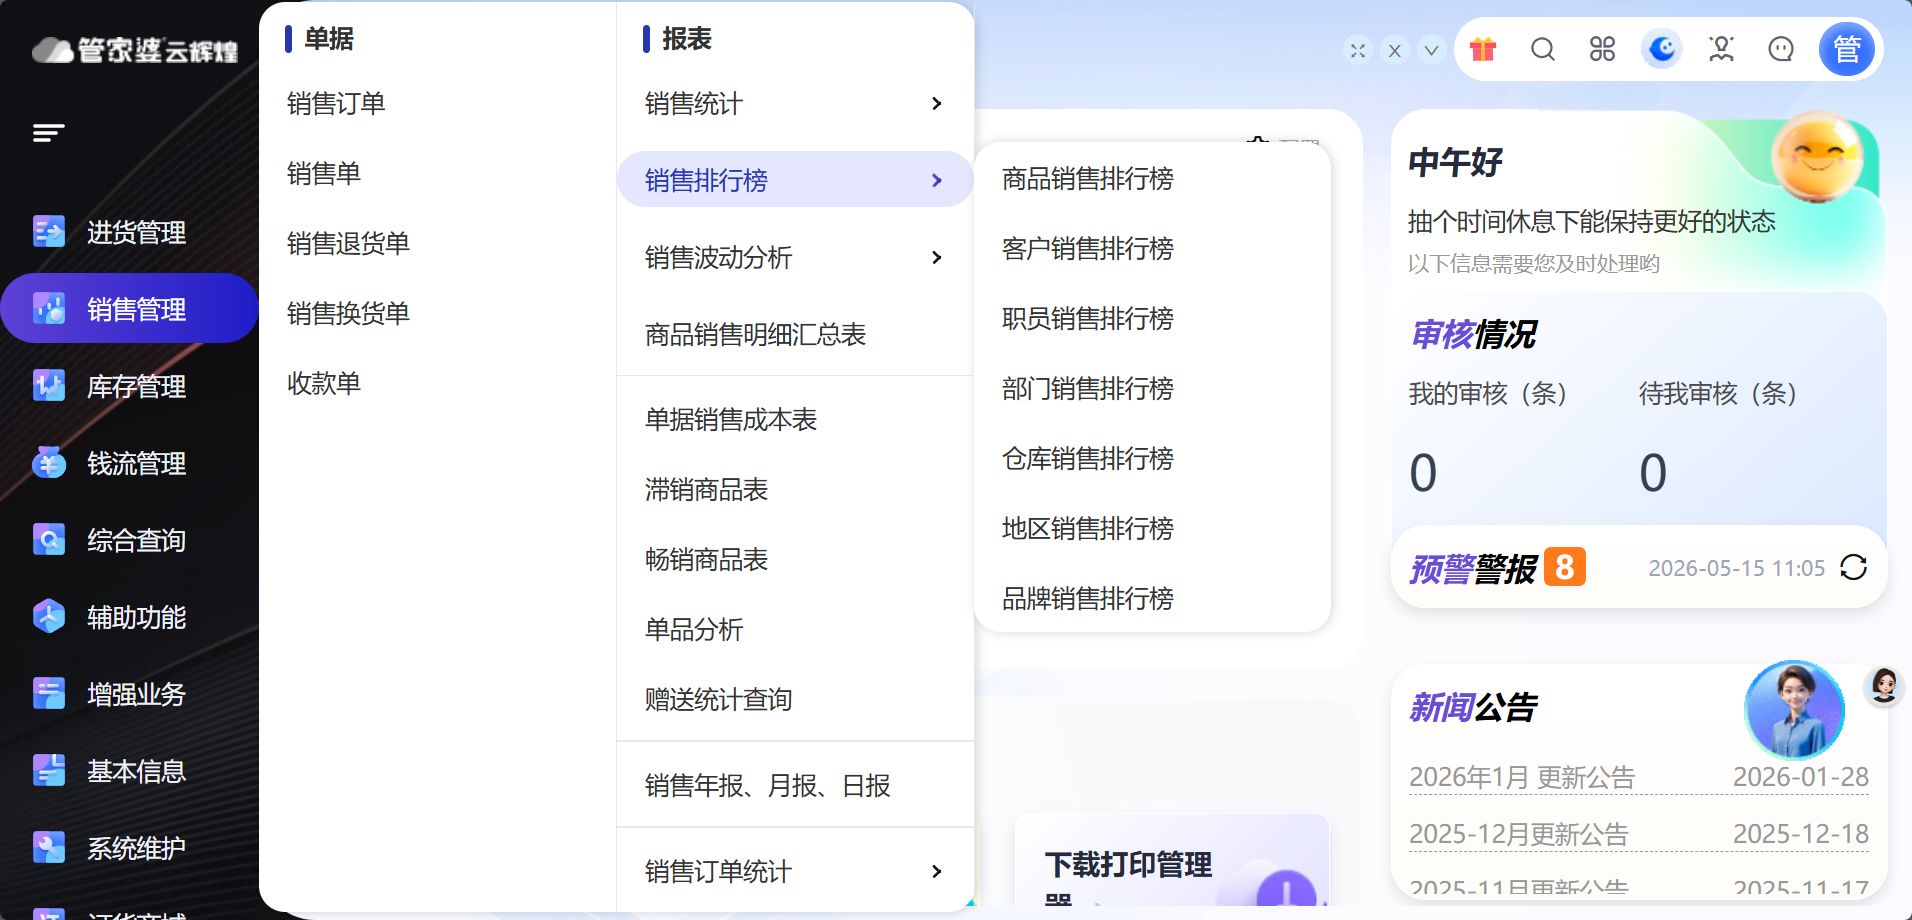Viewport: 1912px width, 920px height.
Task: Open 销售单 document
Action: tap(324, 174)
